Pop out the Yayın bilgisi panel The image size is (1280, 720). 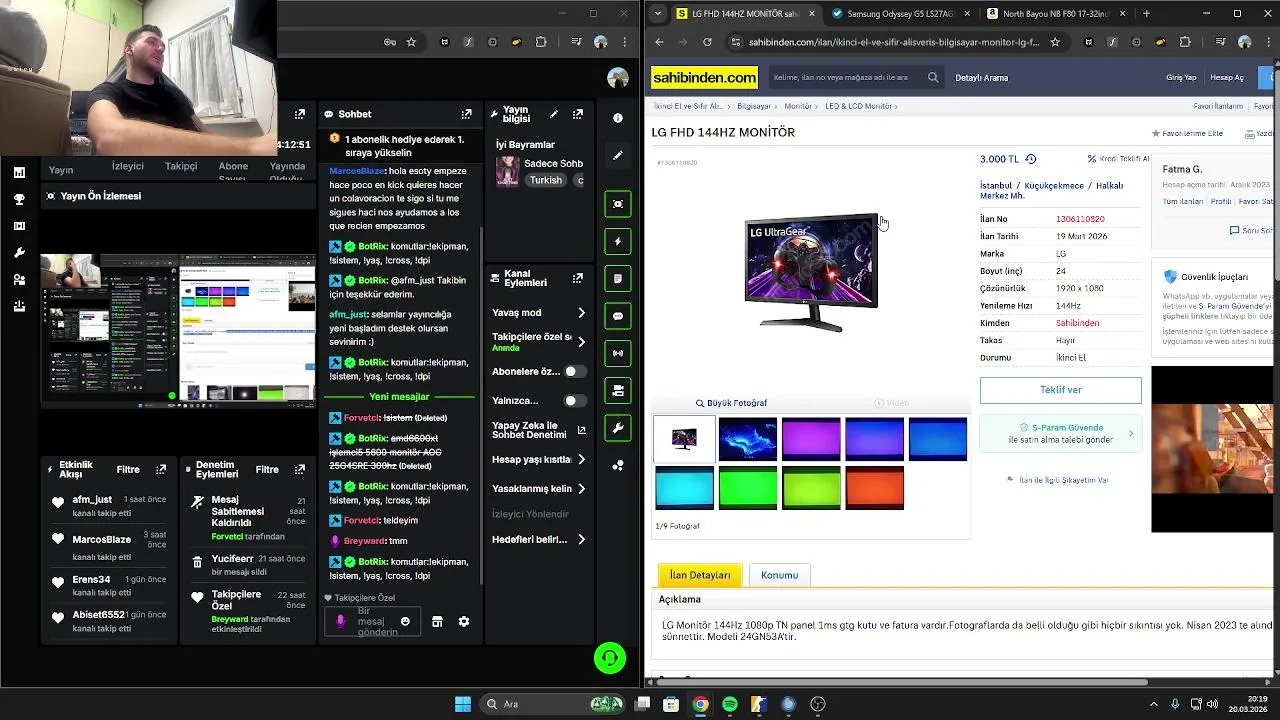click(578, 114)
